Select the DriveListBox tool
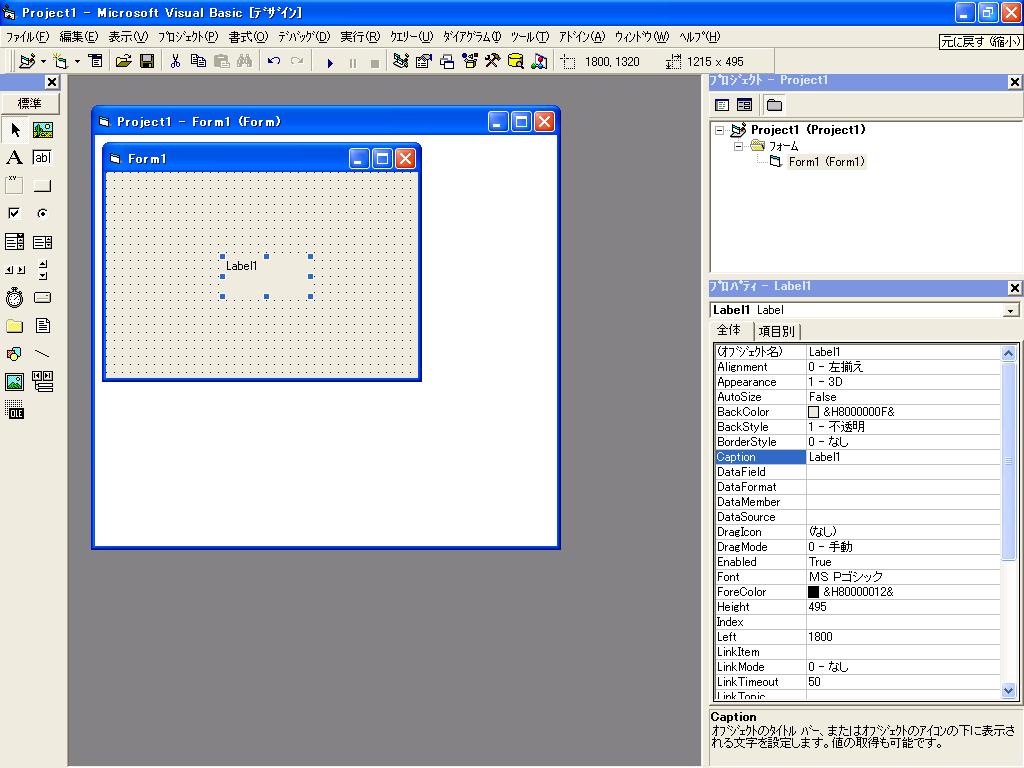This screenshot has height=768, width=1024. click(43, 298)
